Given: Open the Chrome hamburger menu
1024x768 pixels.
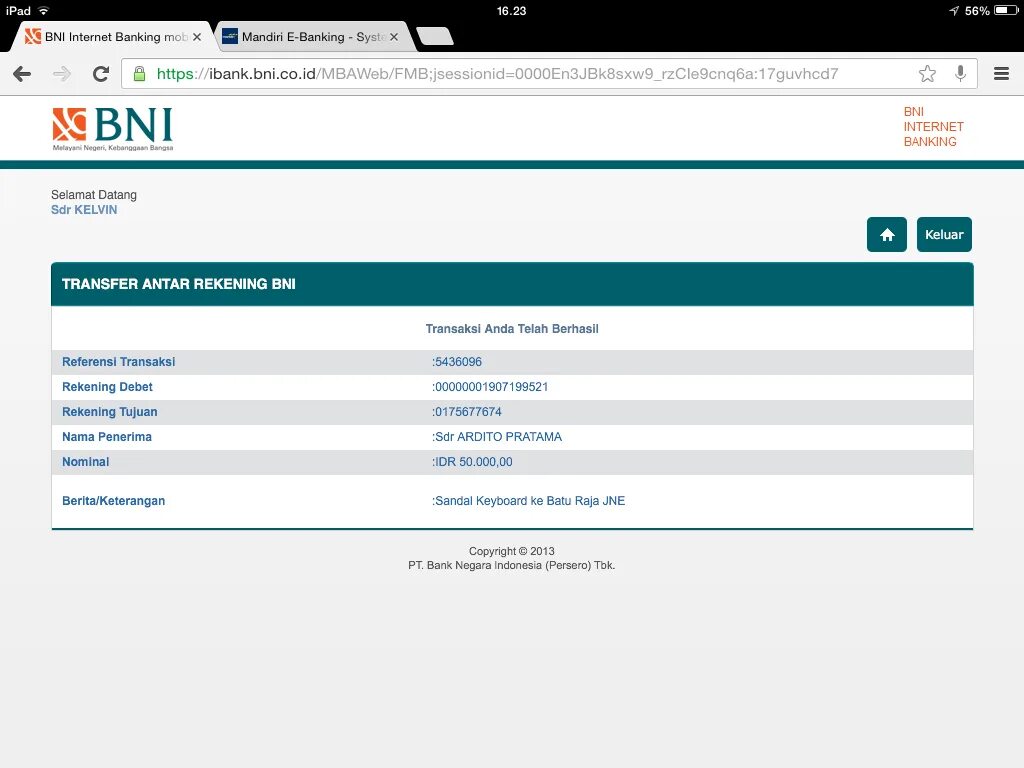Looking at the screenshot, I should [1001, 73].
